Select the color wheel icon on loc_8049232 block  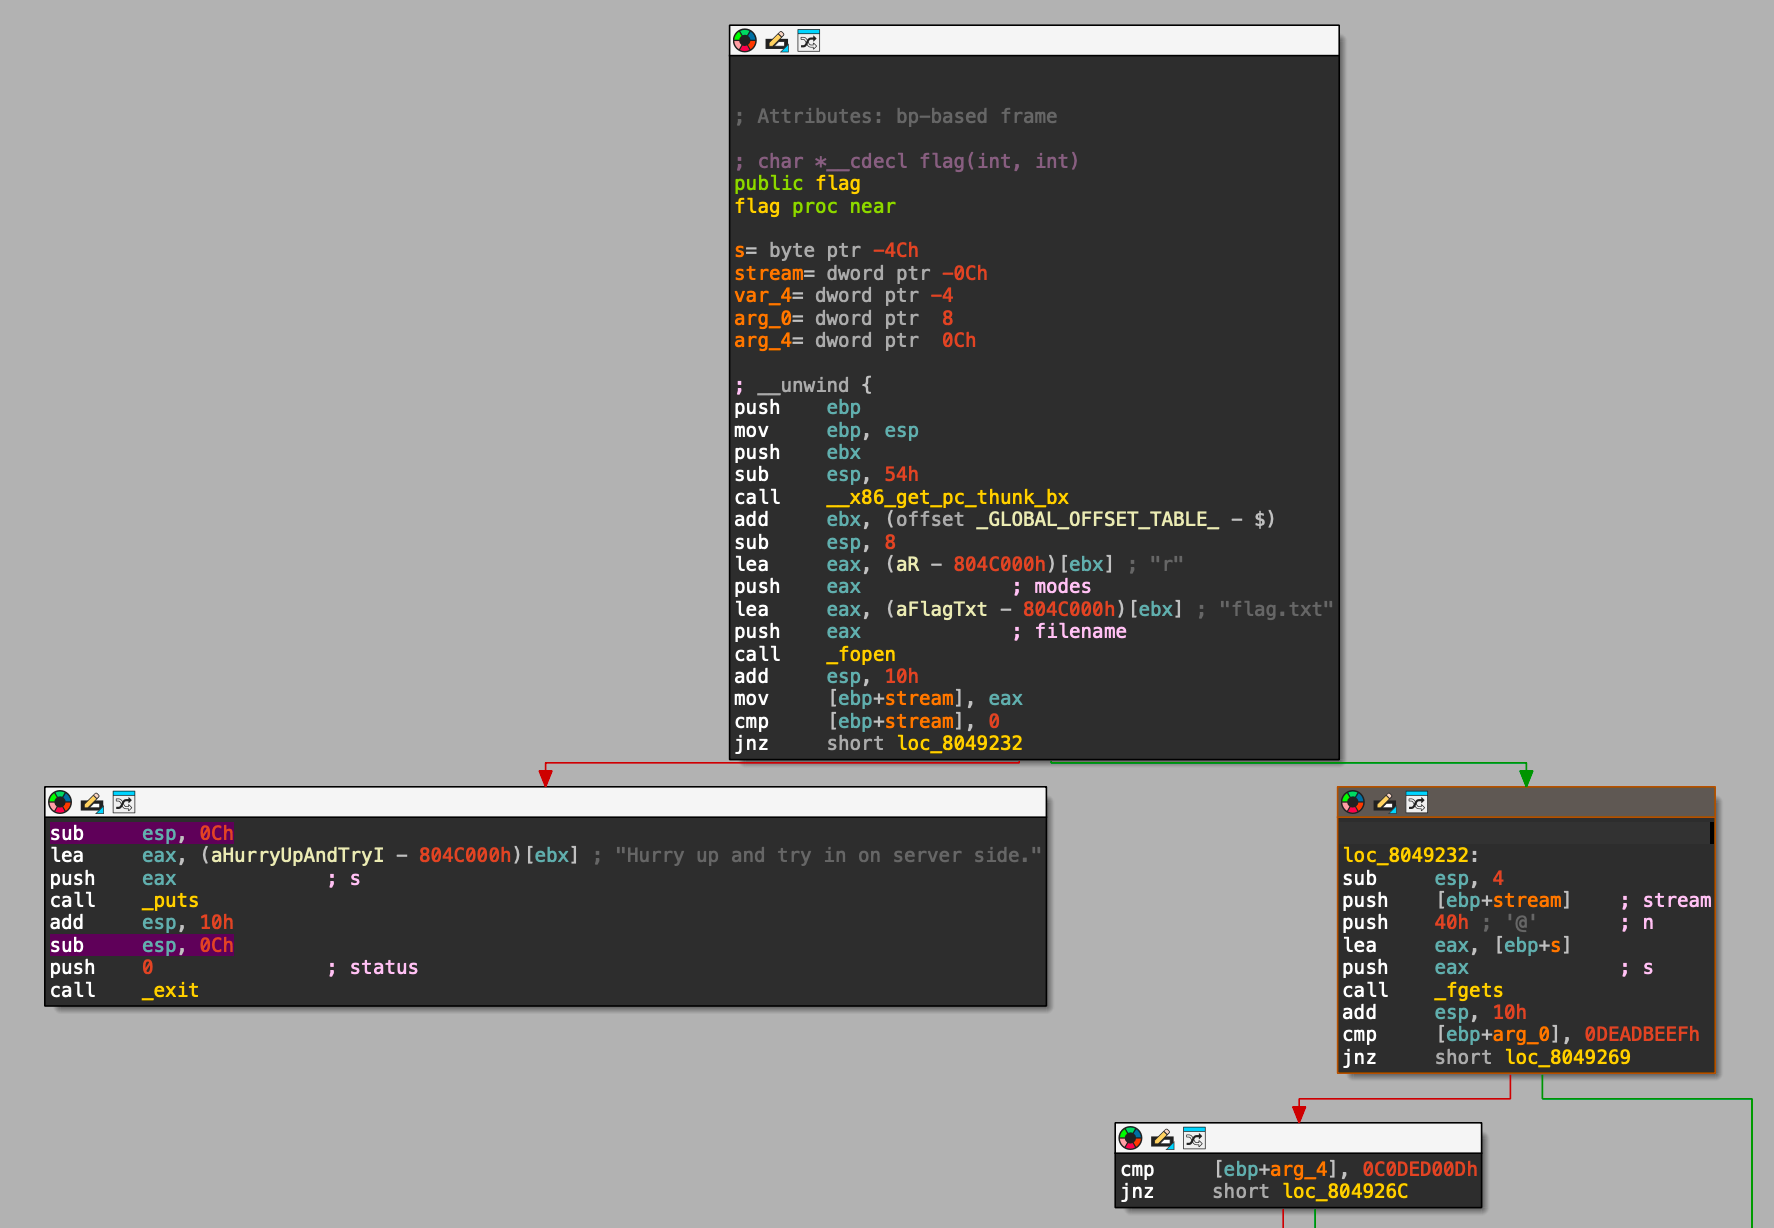click(1352, 802)
